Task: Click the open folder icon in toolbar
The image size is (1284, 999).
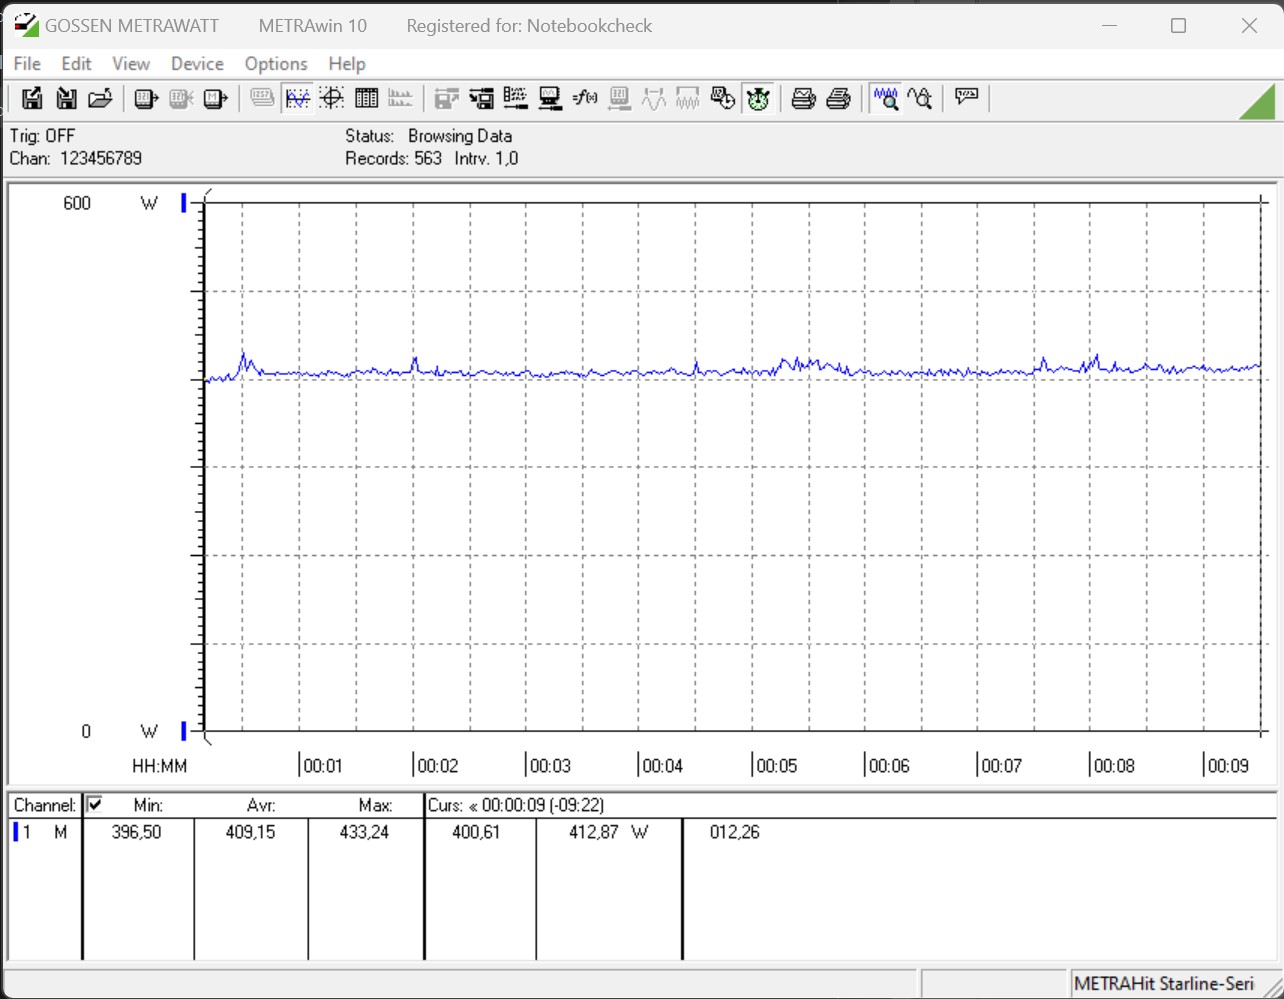Action: pyautogui.click(x=100, y=98)
